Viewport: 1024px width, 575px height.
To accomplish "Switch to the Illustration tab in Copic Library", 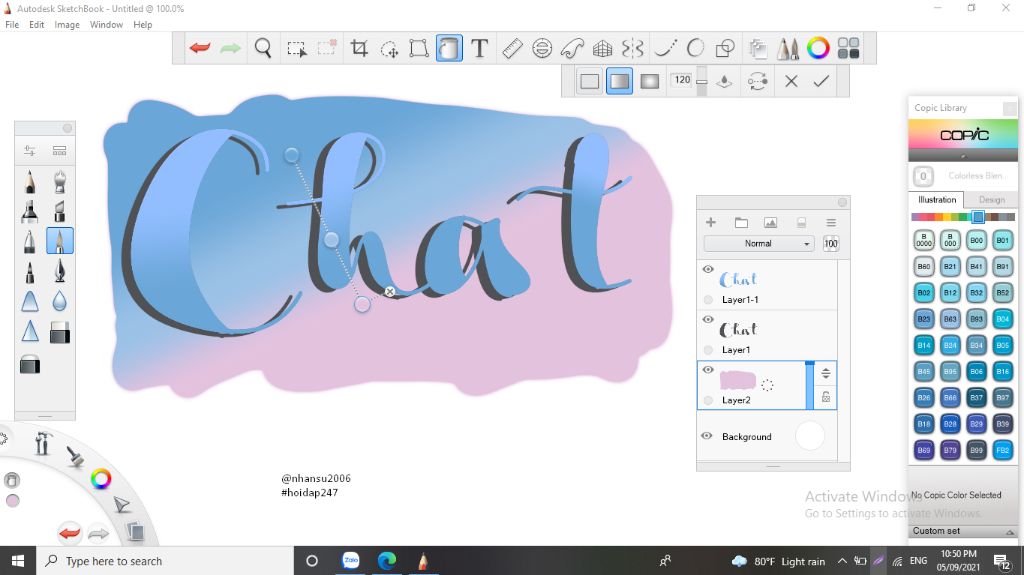I will point(936,199).
